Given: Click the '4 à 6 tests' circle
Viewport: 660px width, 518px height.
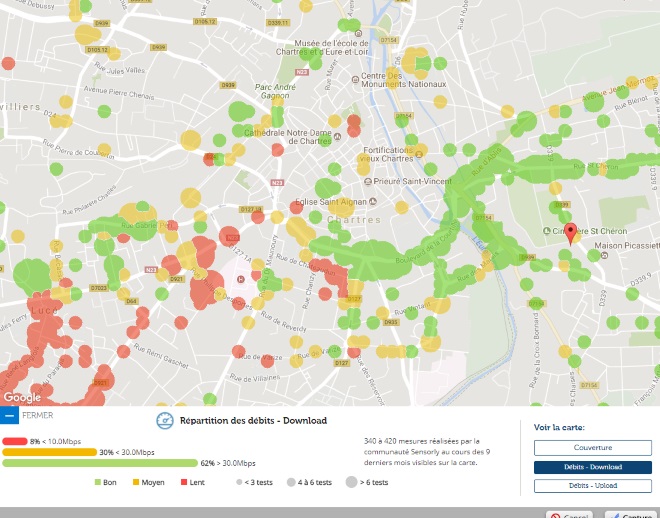Looking at the screenshot, I should tap(291, 482).
